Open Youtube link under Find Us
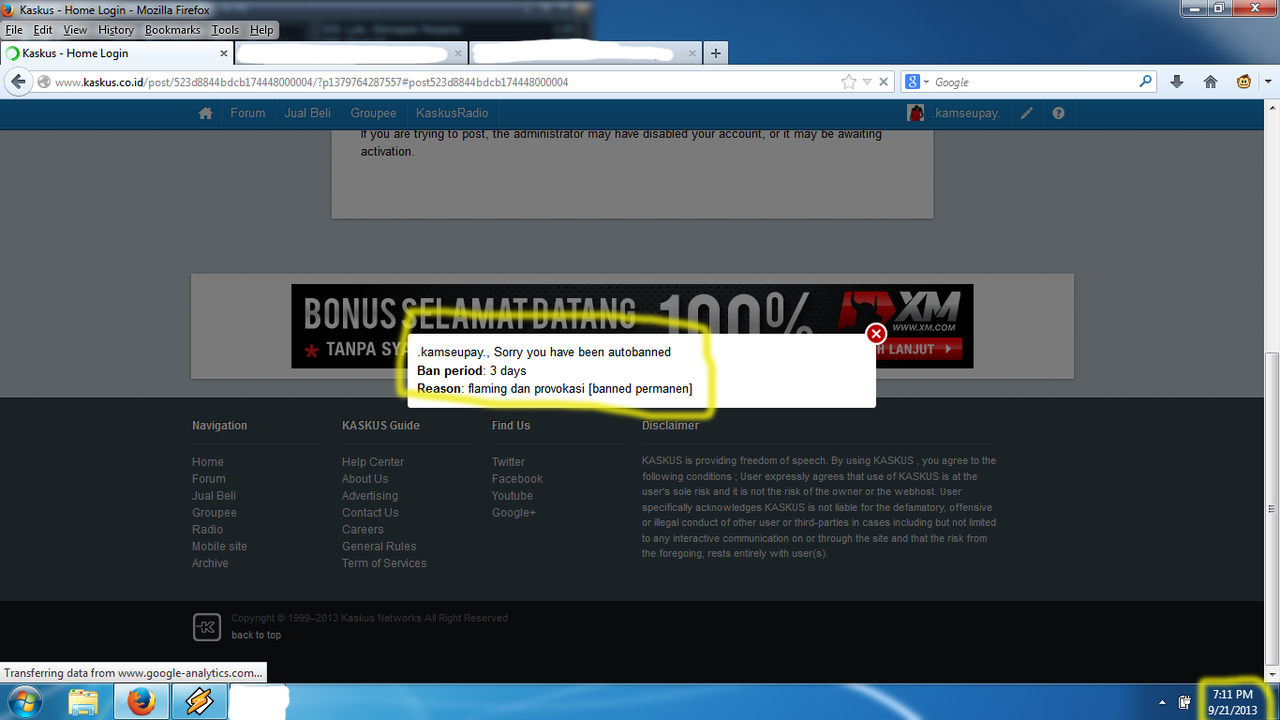The width and height of the screenshot is (1280, 720). 512,496
